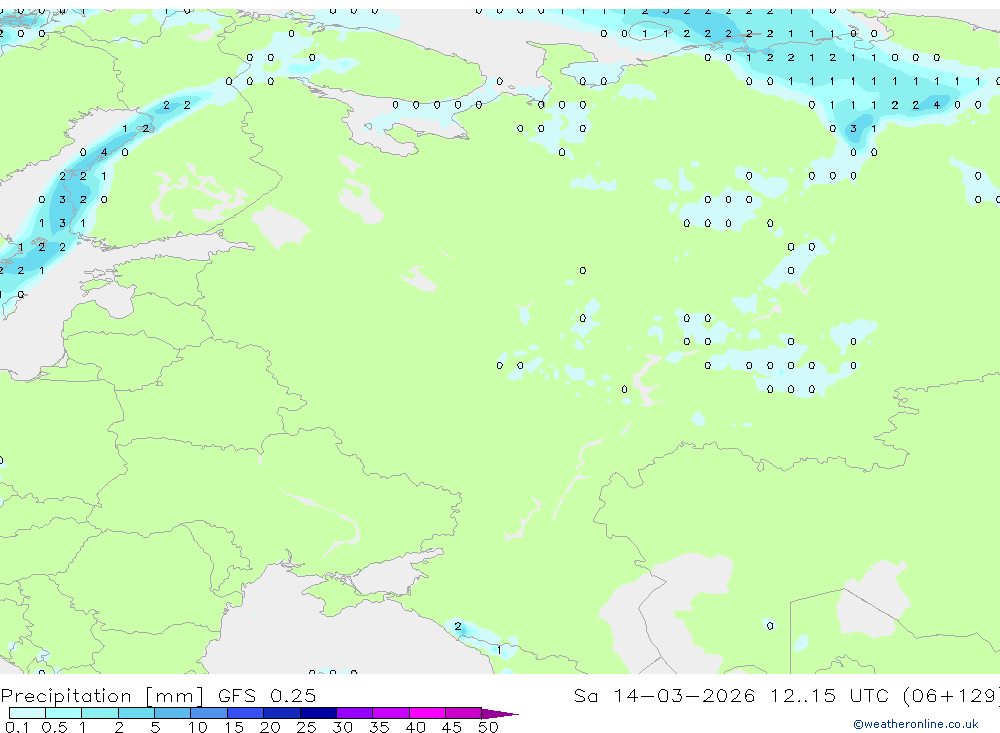Click the "15" legend scale label
This screenshot has height=733, width=1000.
click(234, 727)
